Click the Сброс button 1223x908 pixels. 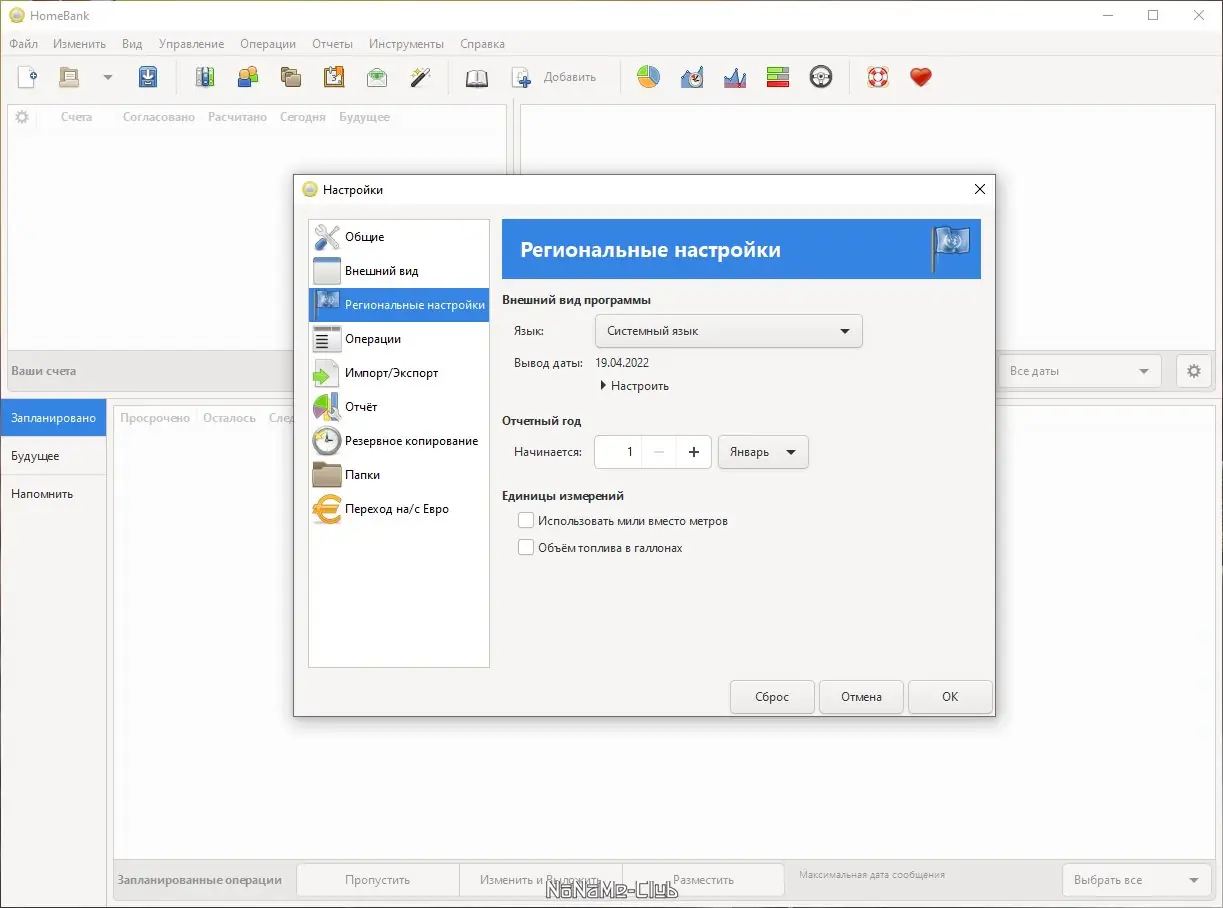click(772, 697)
